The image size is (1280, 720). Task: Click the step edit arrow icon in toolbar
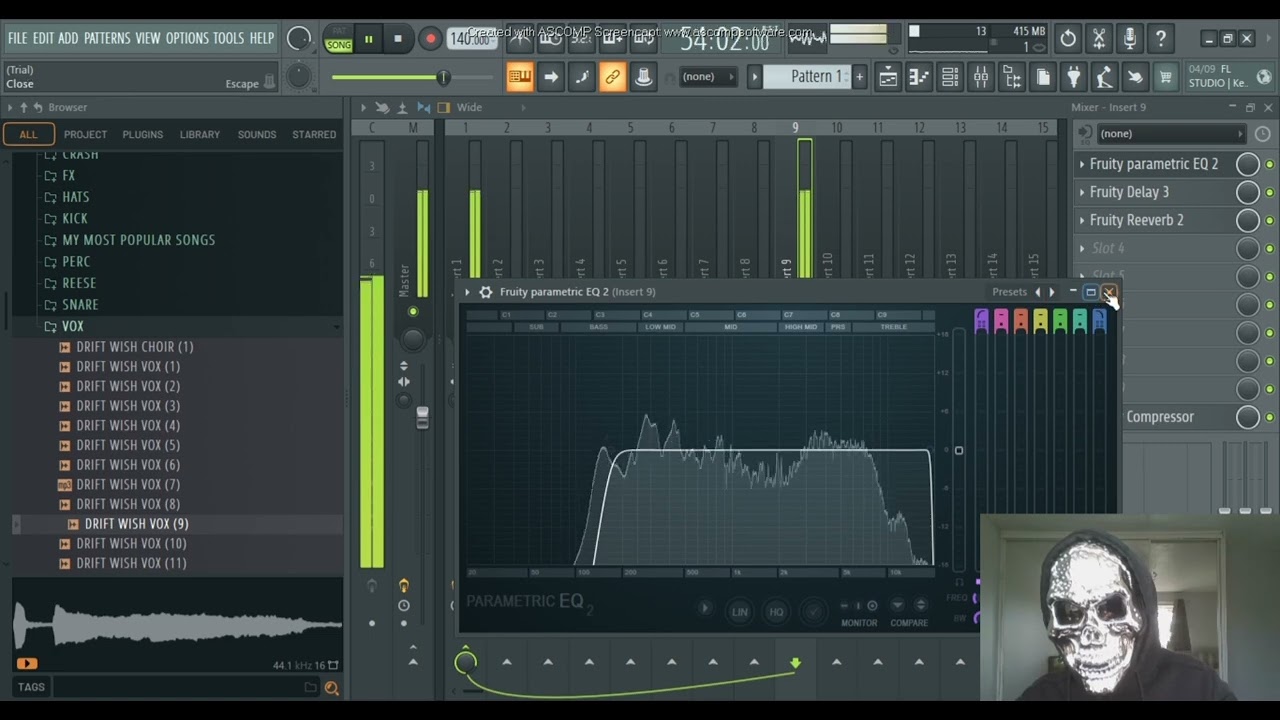550,77
